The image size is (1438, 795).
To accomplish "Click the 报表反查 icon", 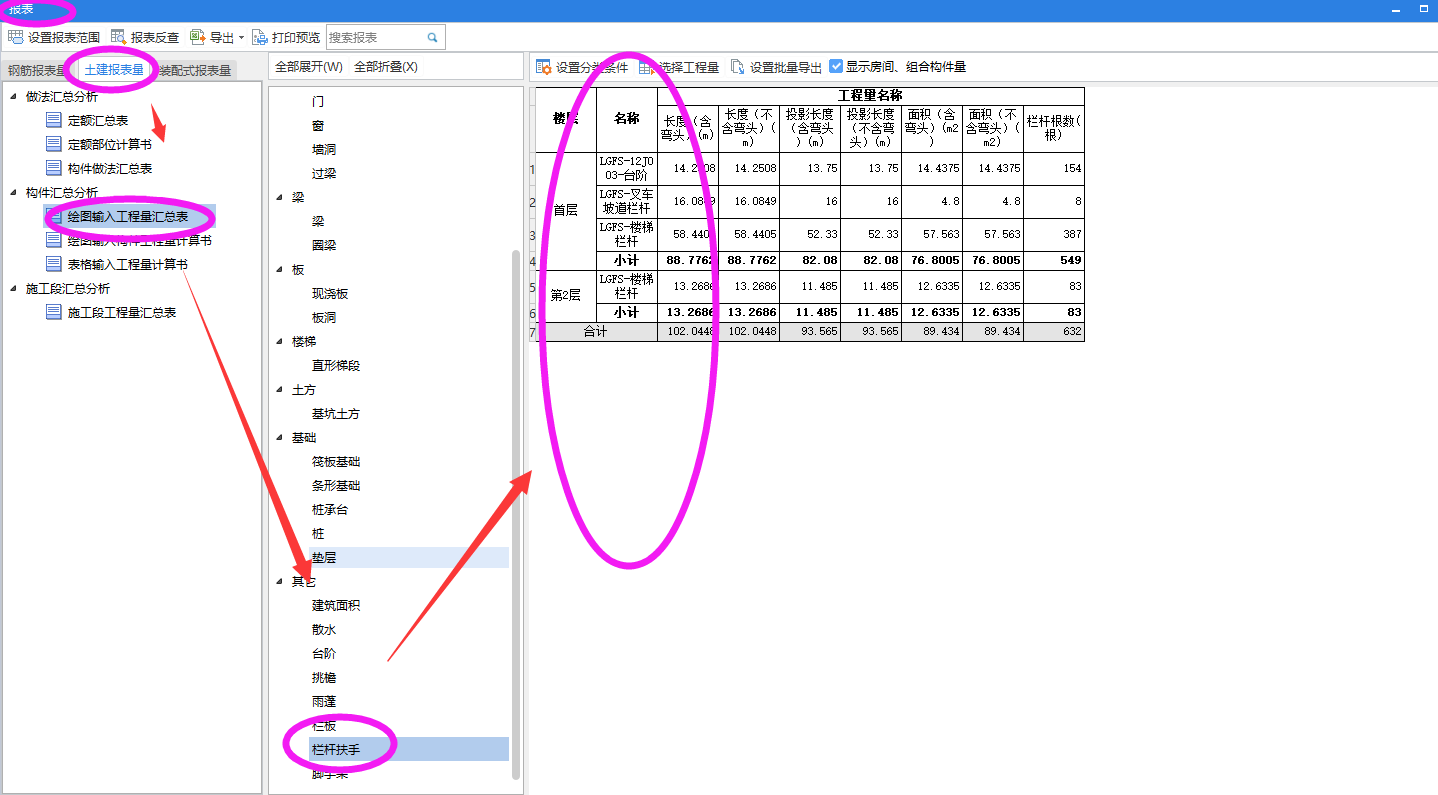I will (x=119, y=37).
